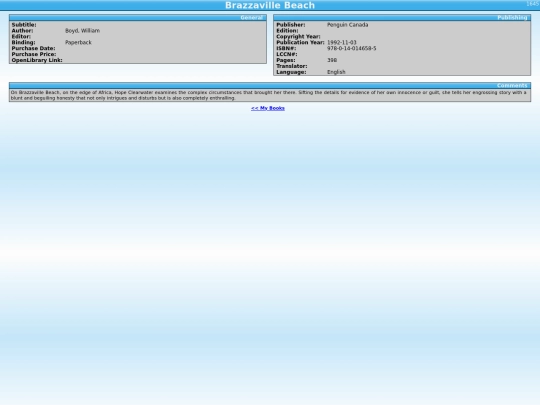Click the comments text about Hope Clearwater

tap(269, 95)
